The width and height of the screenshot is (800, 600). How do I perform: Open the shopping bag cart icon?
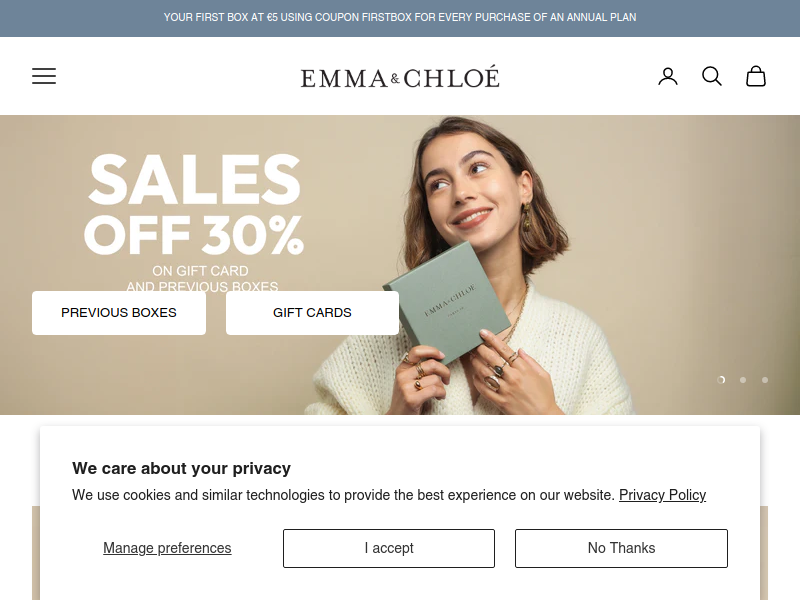(756, 77)
